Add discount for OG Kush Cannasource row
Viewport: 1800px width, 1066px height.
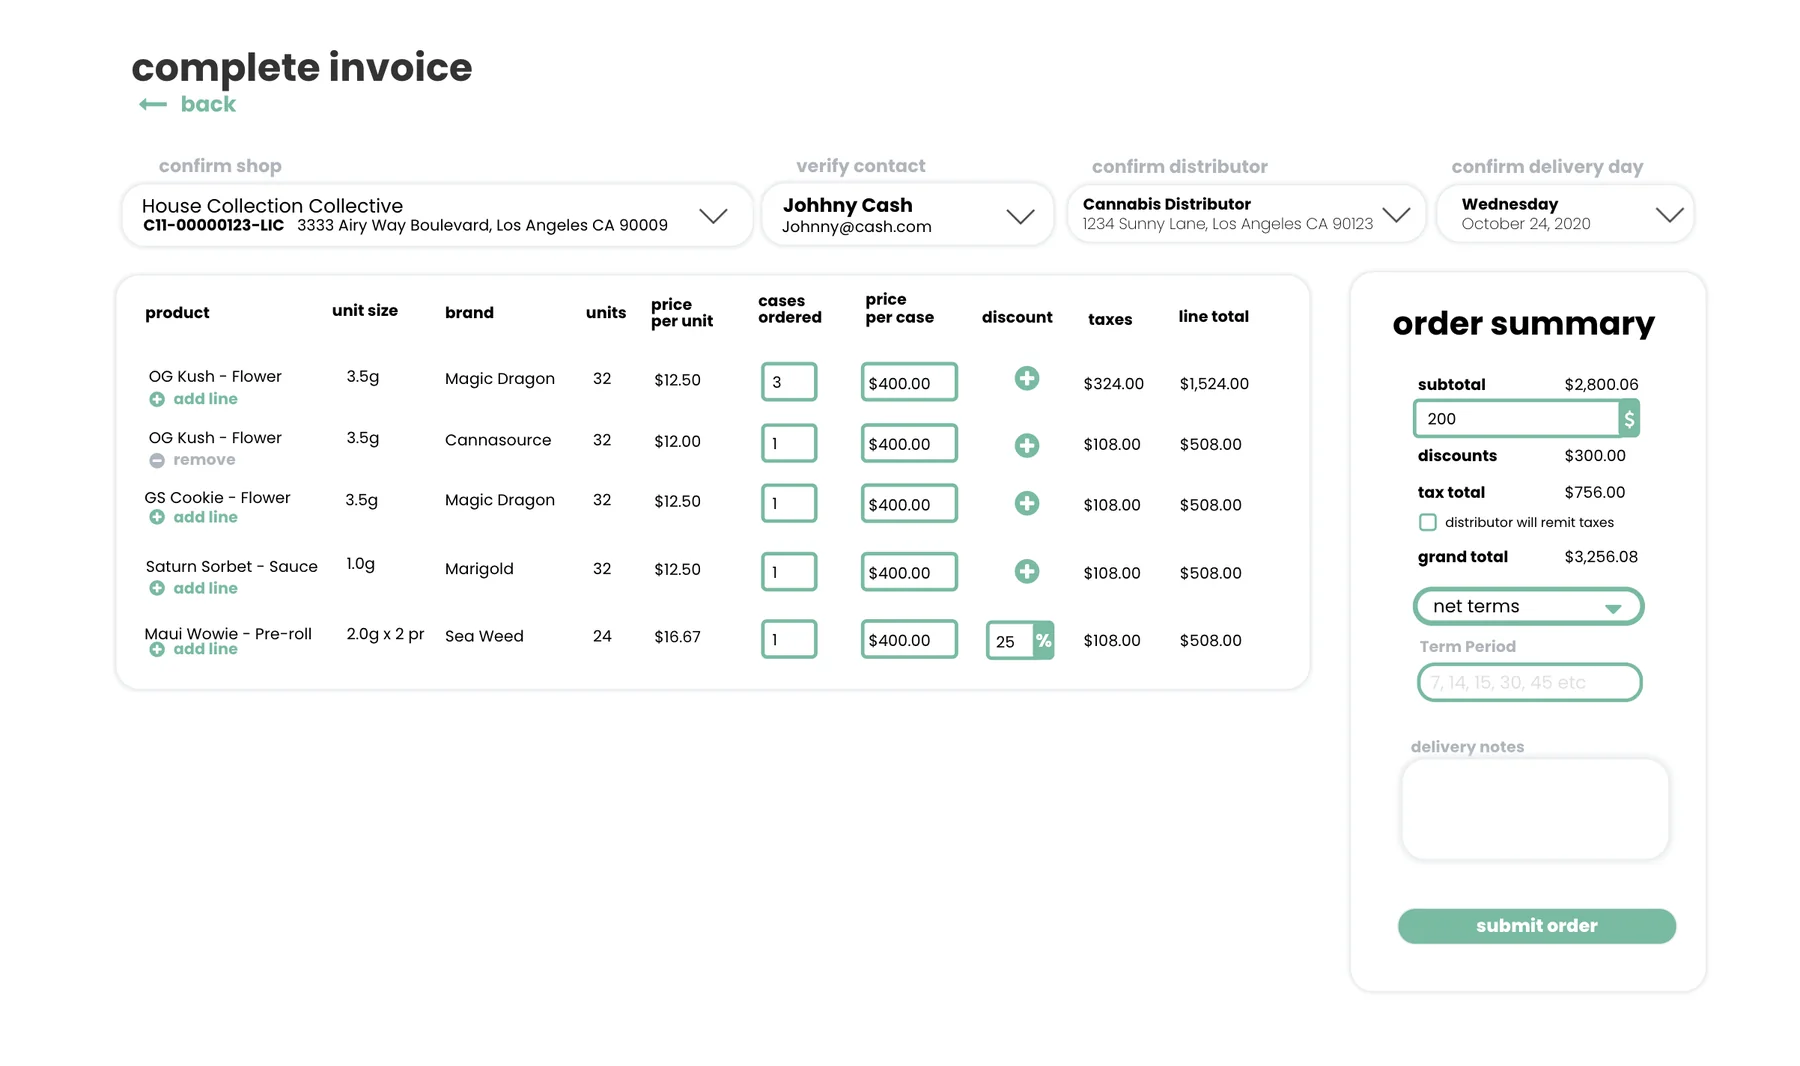click(1026, 445)
